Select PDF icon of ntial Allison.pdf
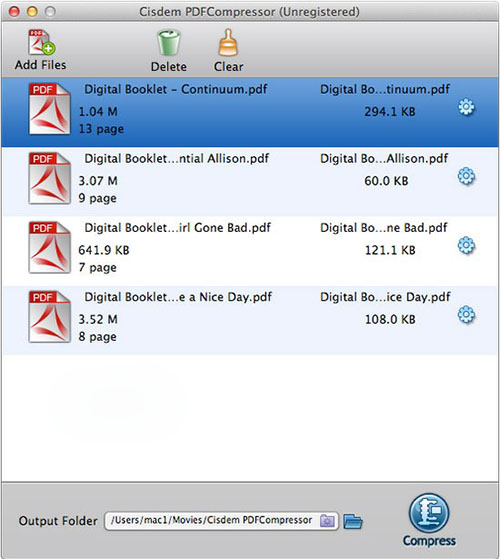Viewport: 500px width, 559px height. (x=49, y=178)
